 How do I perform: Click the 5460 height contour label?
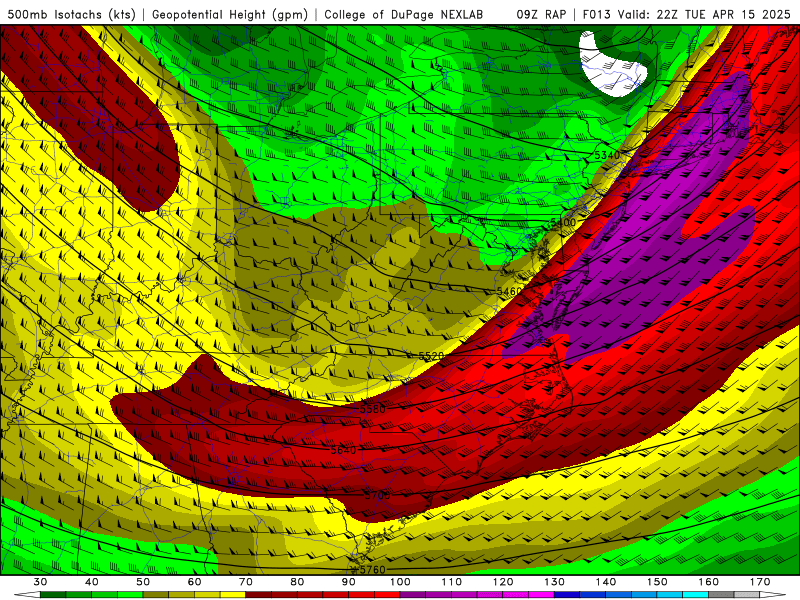click(x=509, y=291)
